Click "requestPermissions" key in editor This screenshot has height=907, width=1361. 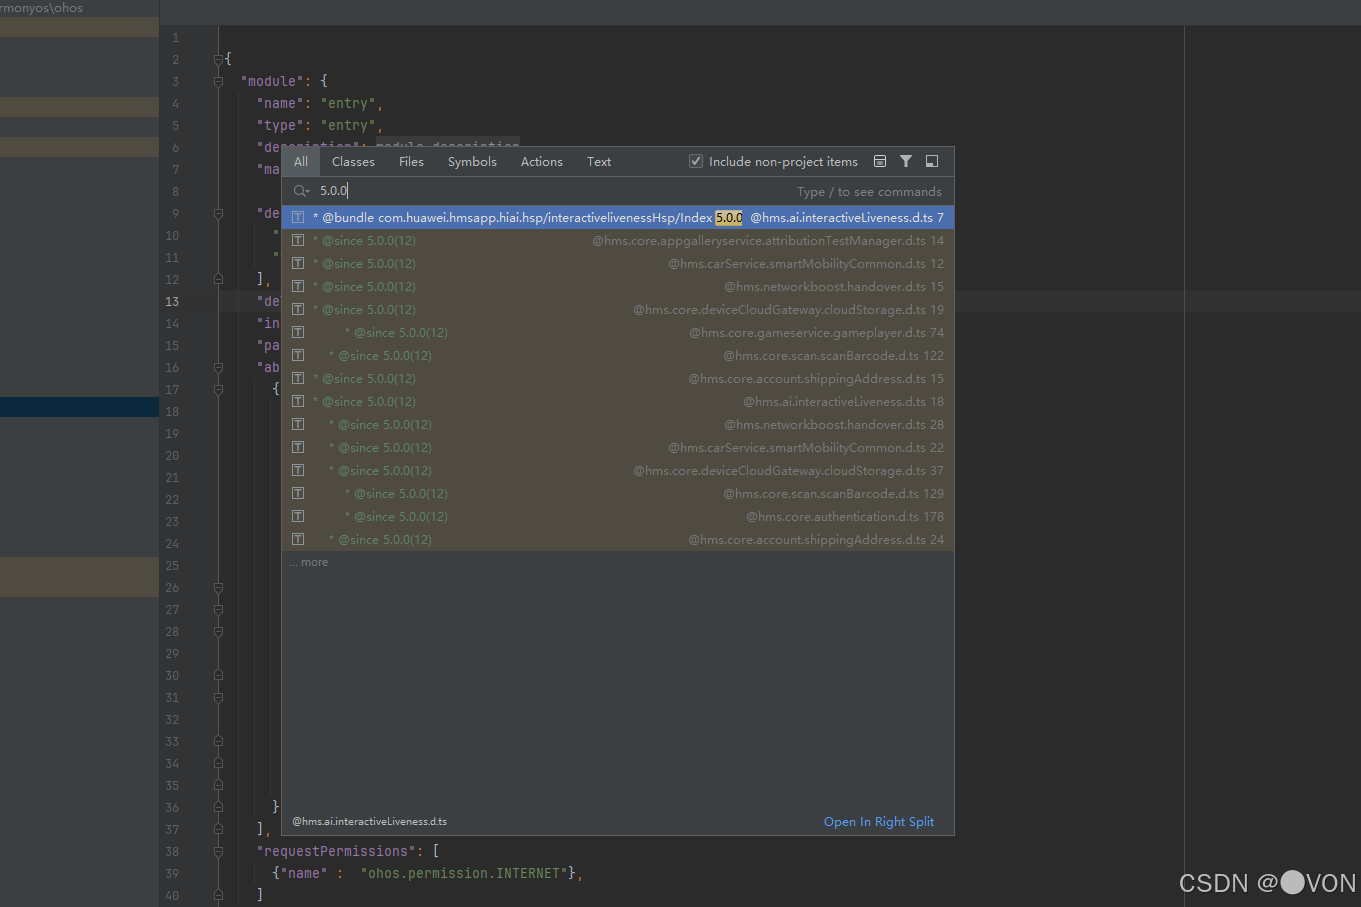point(336,852)
